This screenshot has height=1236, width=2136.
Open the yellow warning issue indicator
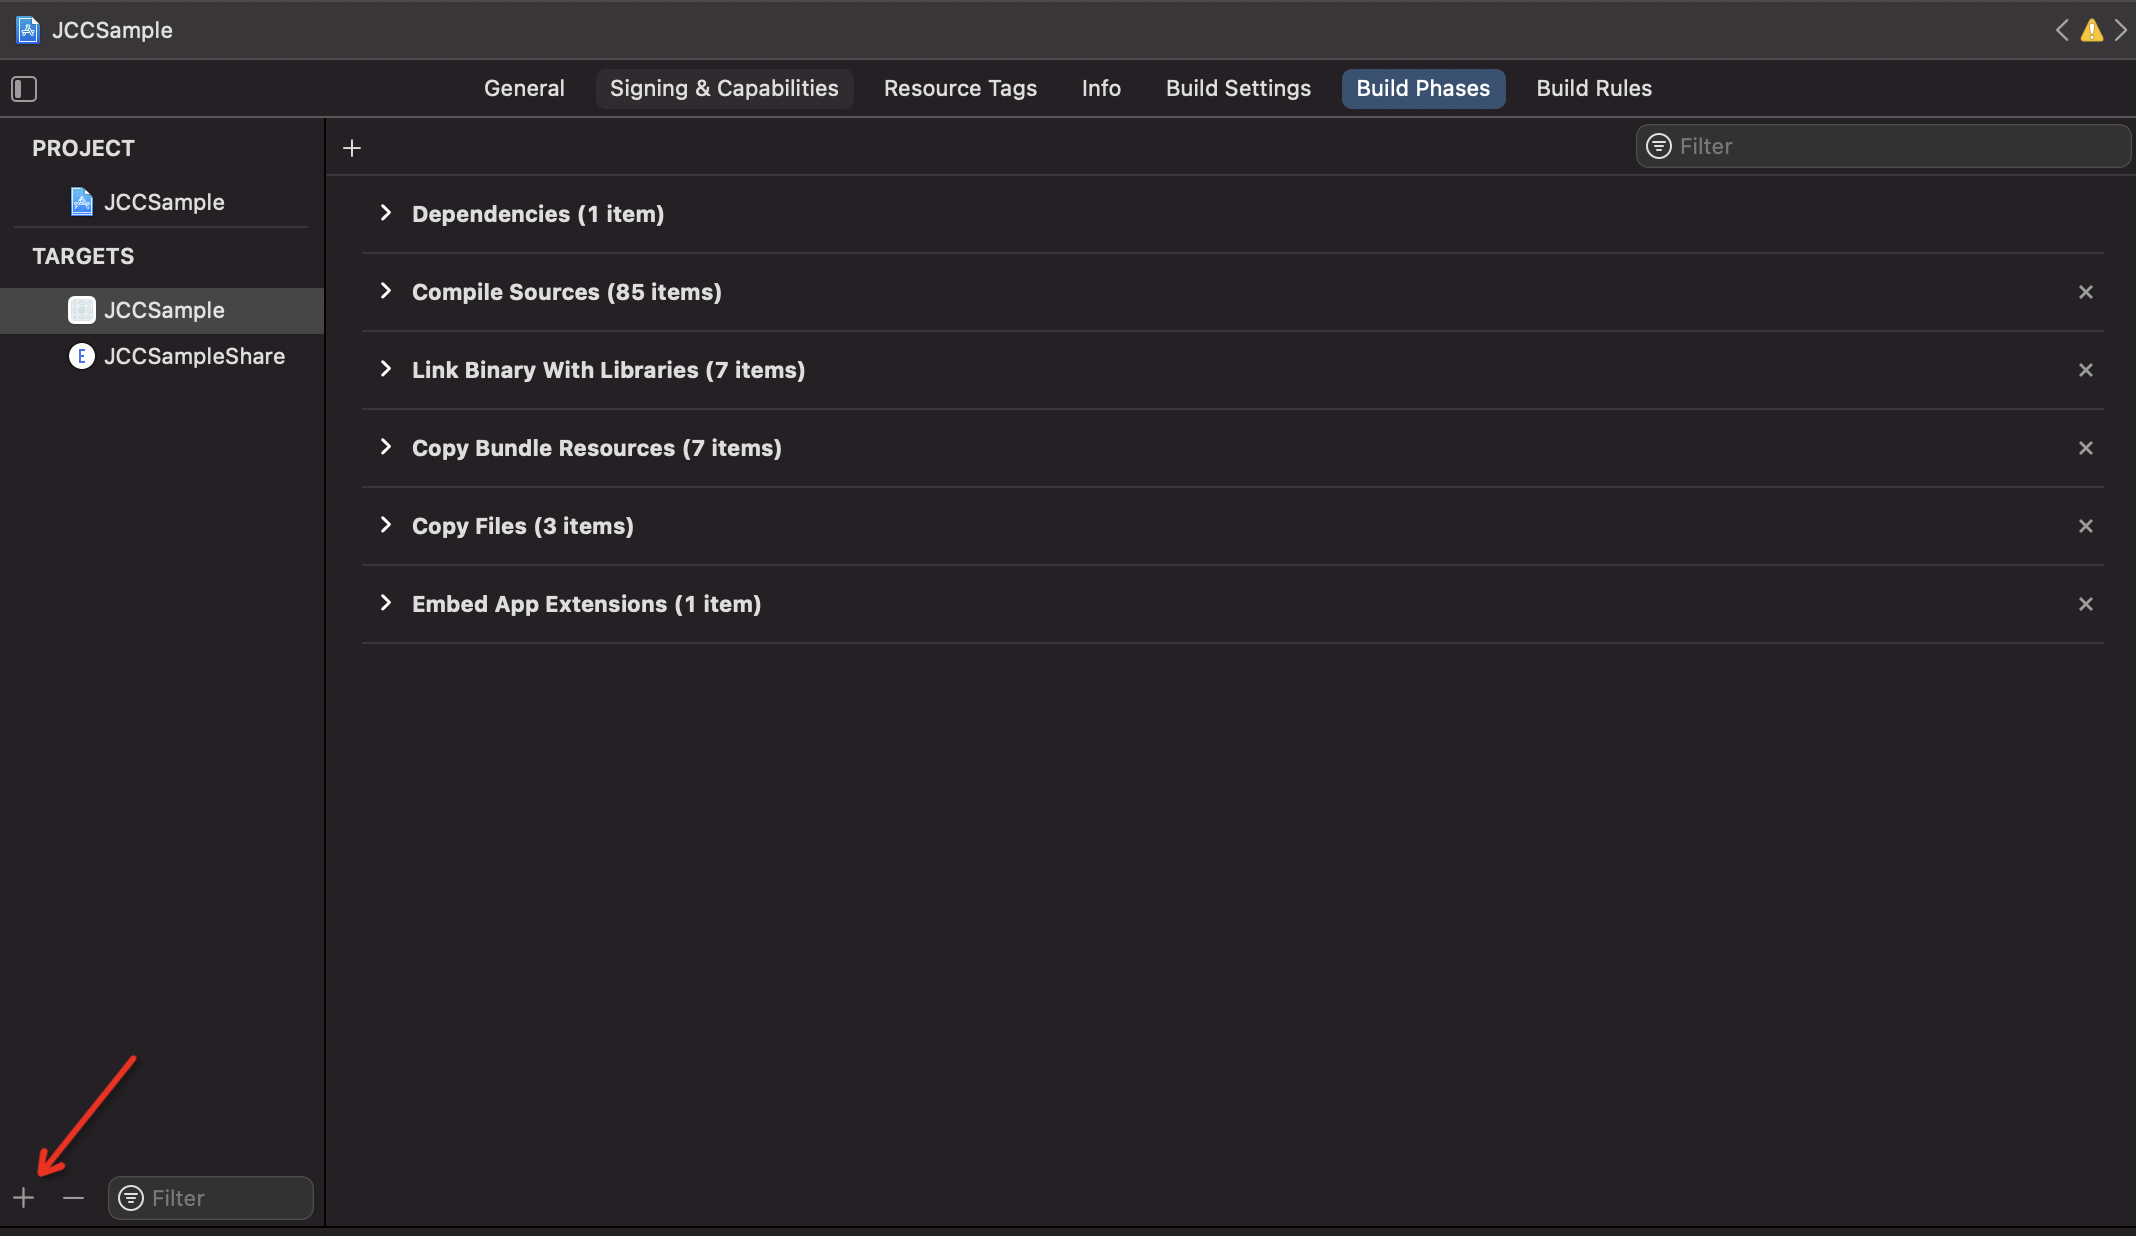point(2092,30)
